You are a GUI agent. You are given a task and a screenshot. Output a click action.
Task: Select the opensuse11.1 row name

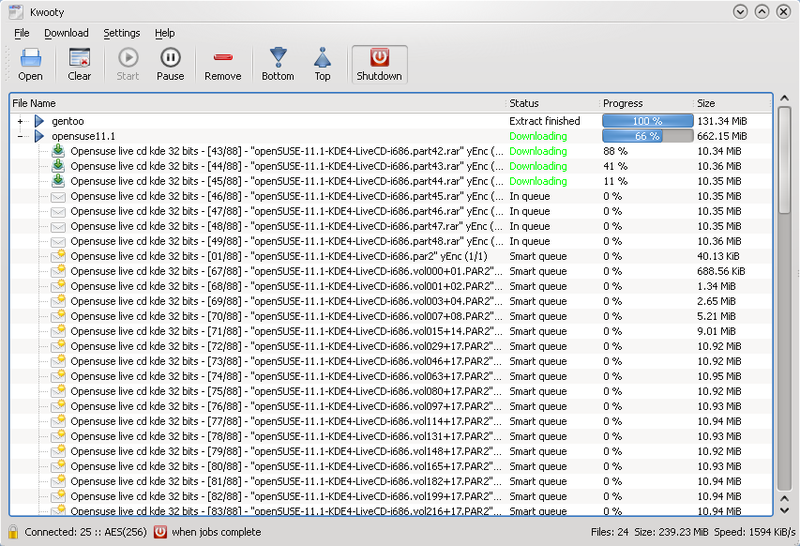click(83, 136)
